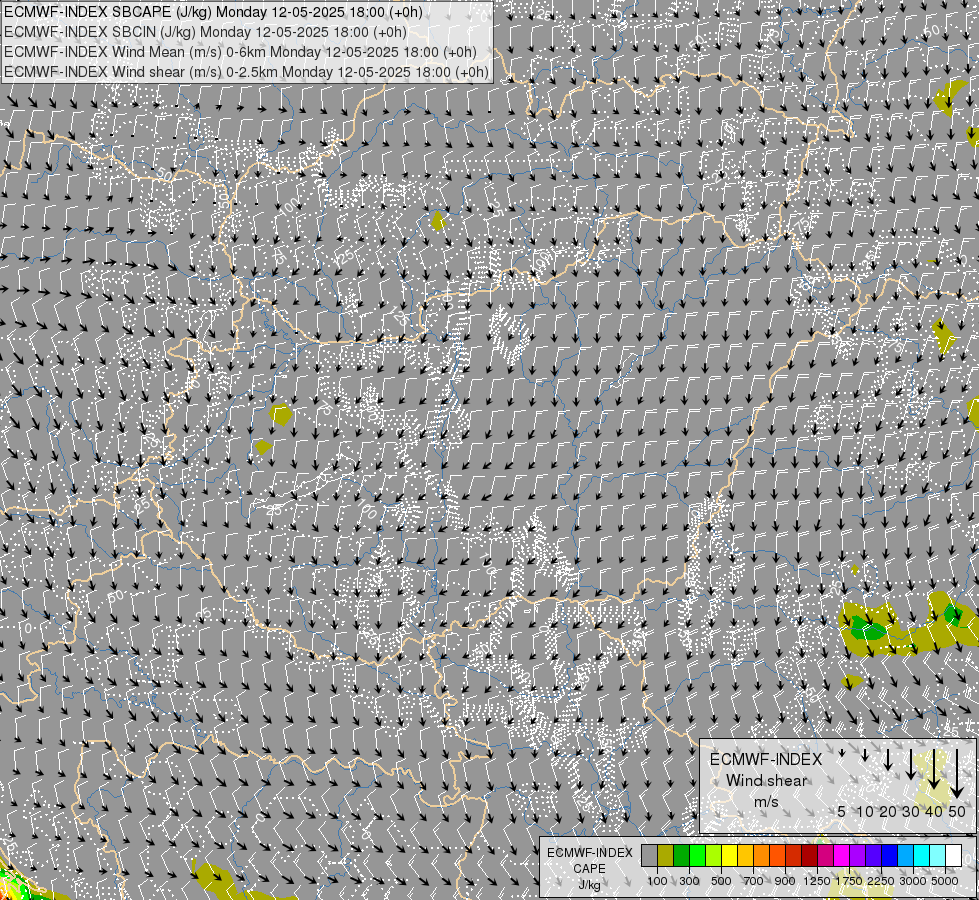Click the Wind shear 0-2.5km title line
The width and height of the screenshot is (979, 900).
pos(246,72)
